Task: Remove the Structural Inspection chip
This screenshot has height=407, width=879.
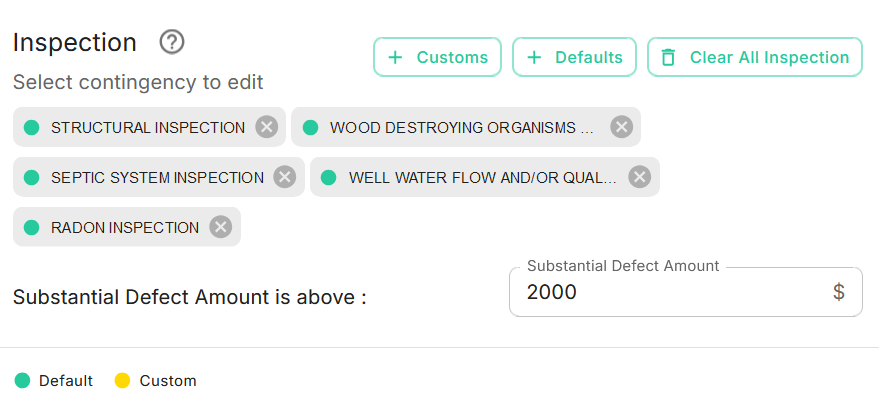Action: pyautogui.click(x=266, y=127)
